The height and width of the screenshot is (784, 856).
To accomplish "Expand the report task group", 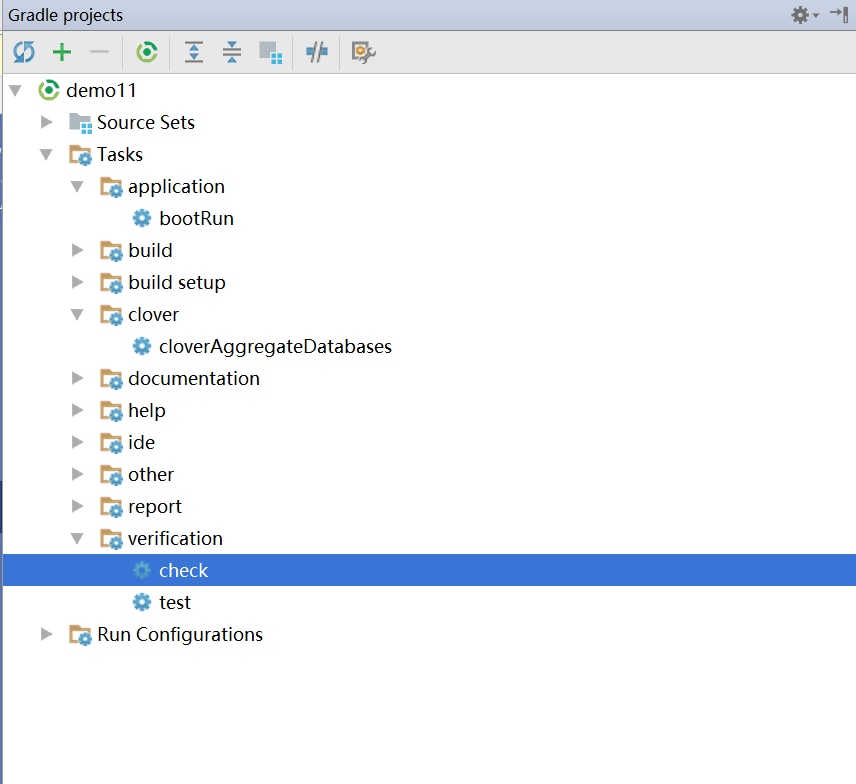I will coord(78,507).
